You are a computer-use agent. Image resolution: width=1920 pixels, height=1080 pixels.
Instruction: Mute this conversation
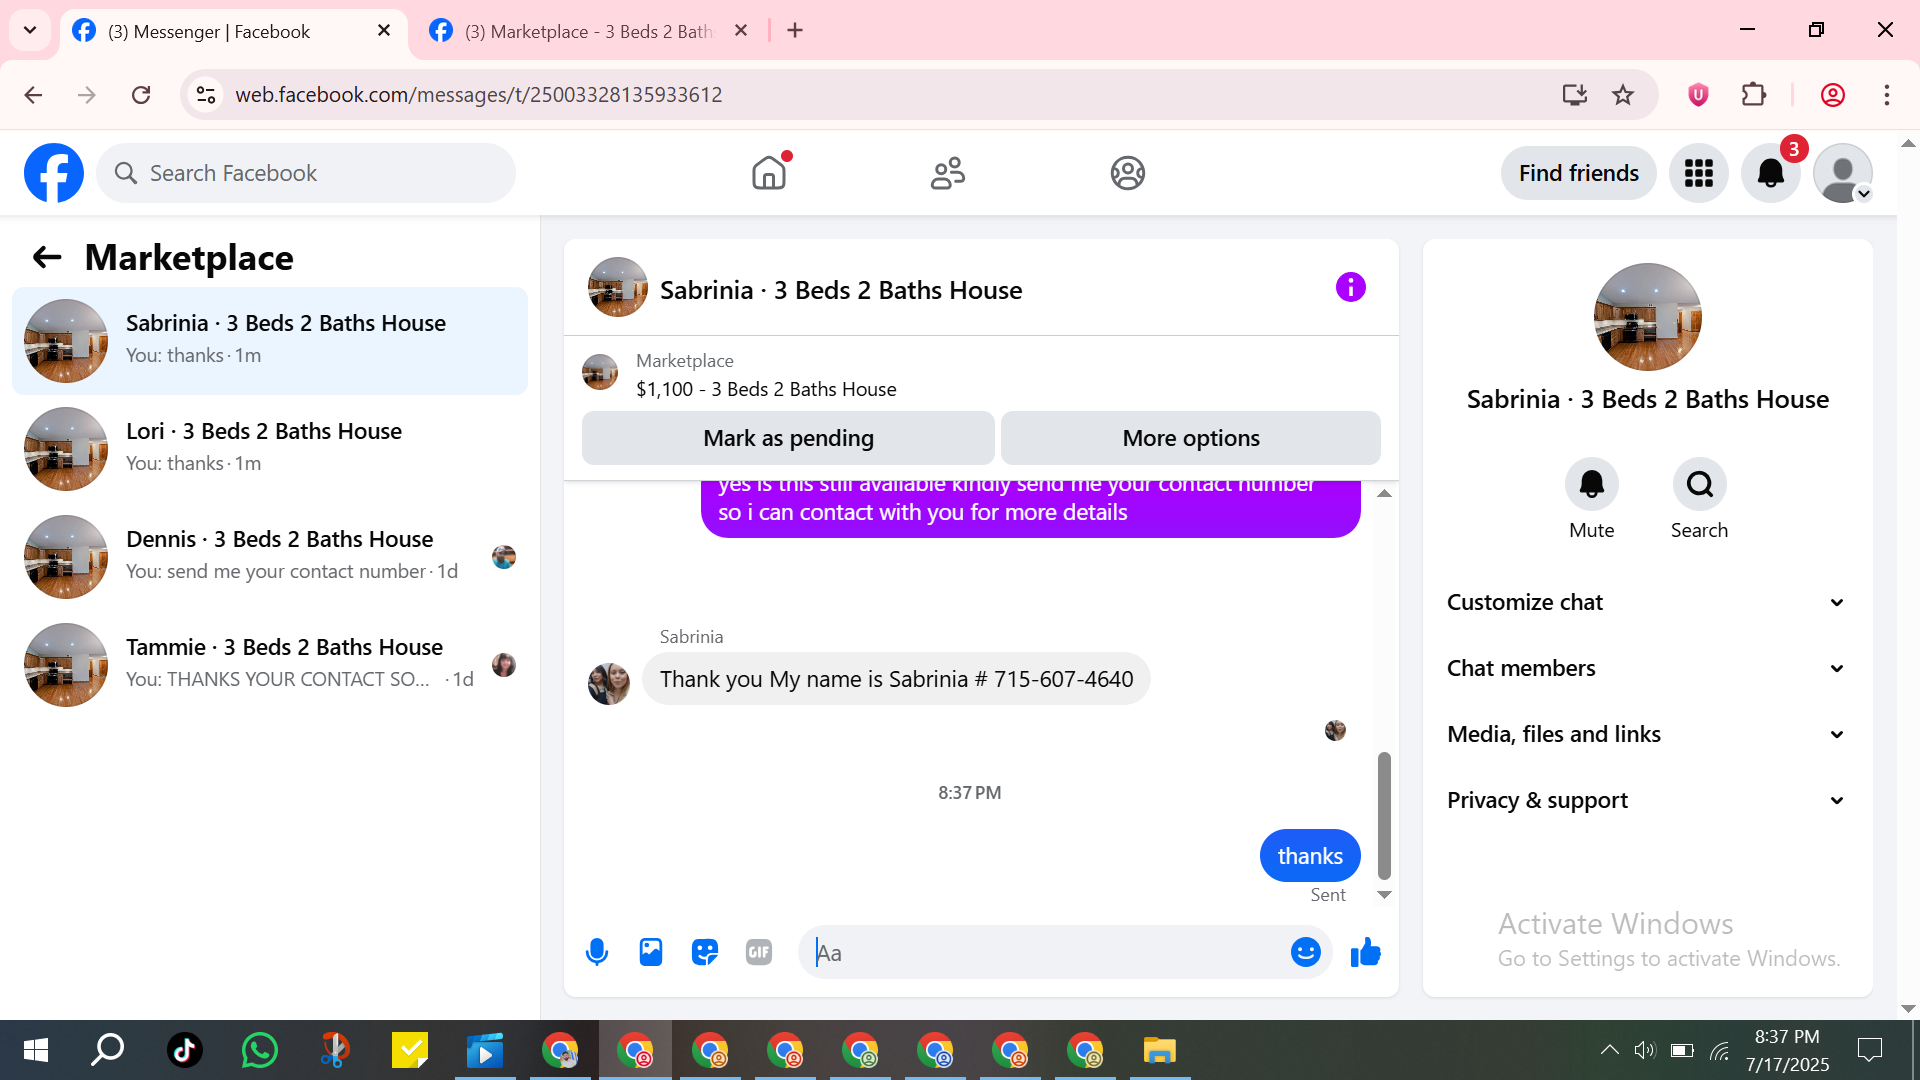(x=1591, y=485)
